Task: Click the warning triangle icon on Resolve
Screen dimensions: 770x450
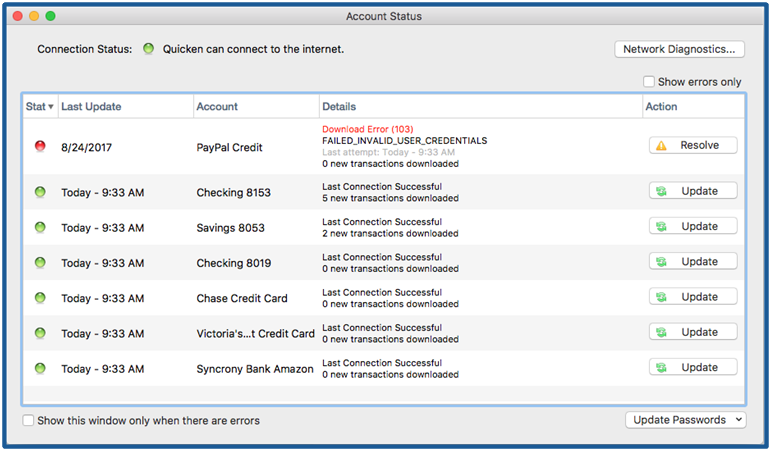Action: pyautogui.click(x=661, y=146)
